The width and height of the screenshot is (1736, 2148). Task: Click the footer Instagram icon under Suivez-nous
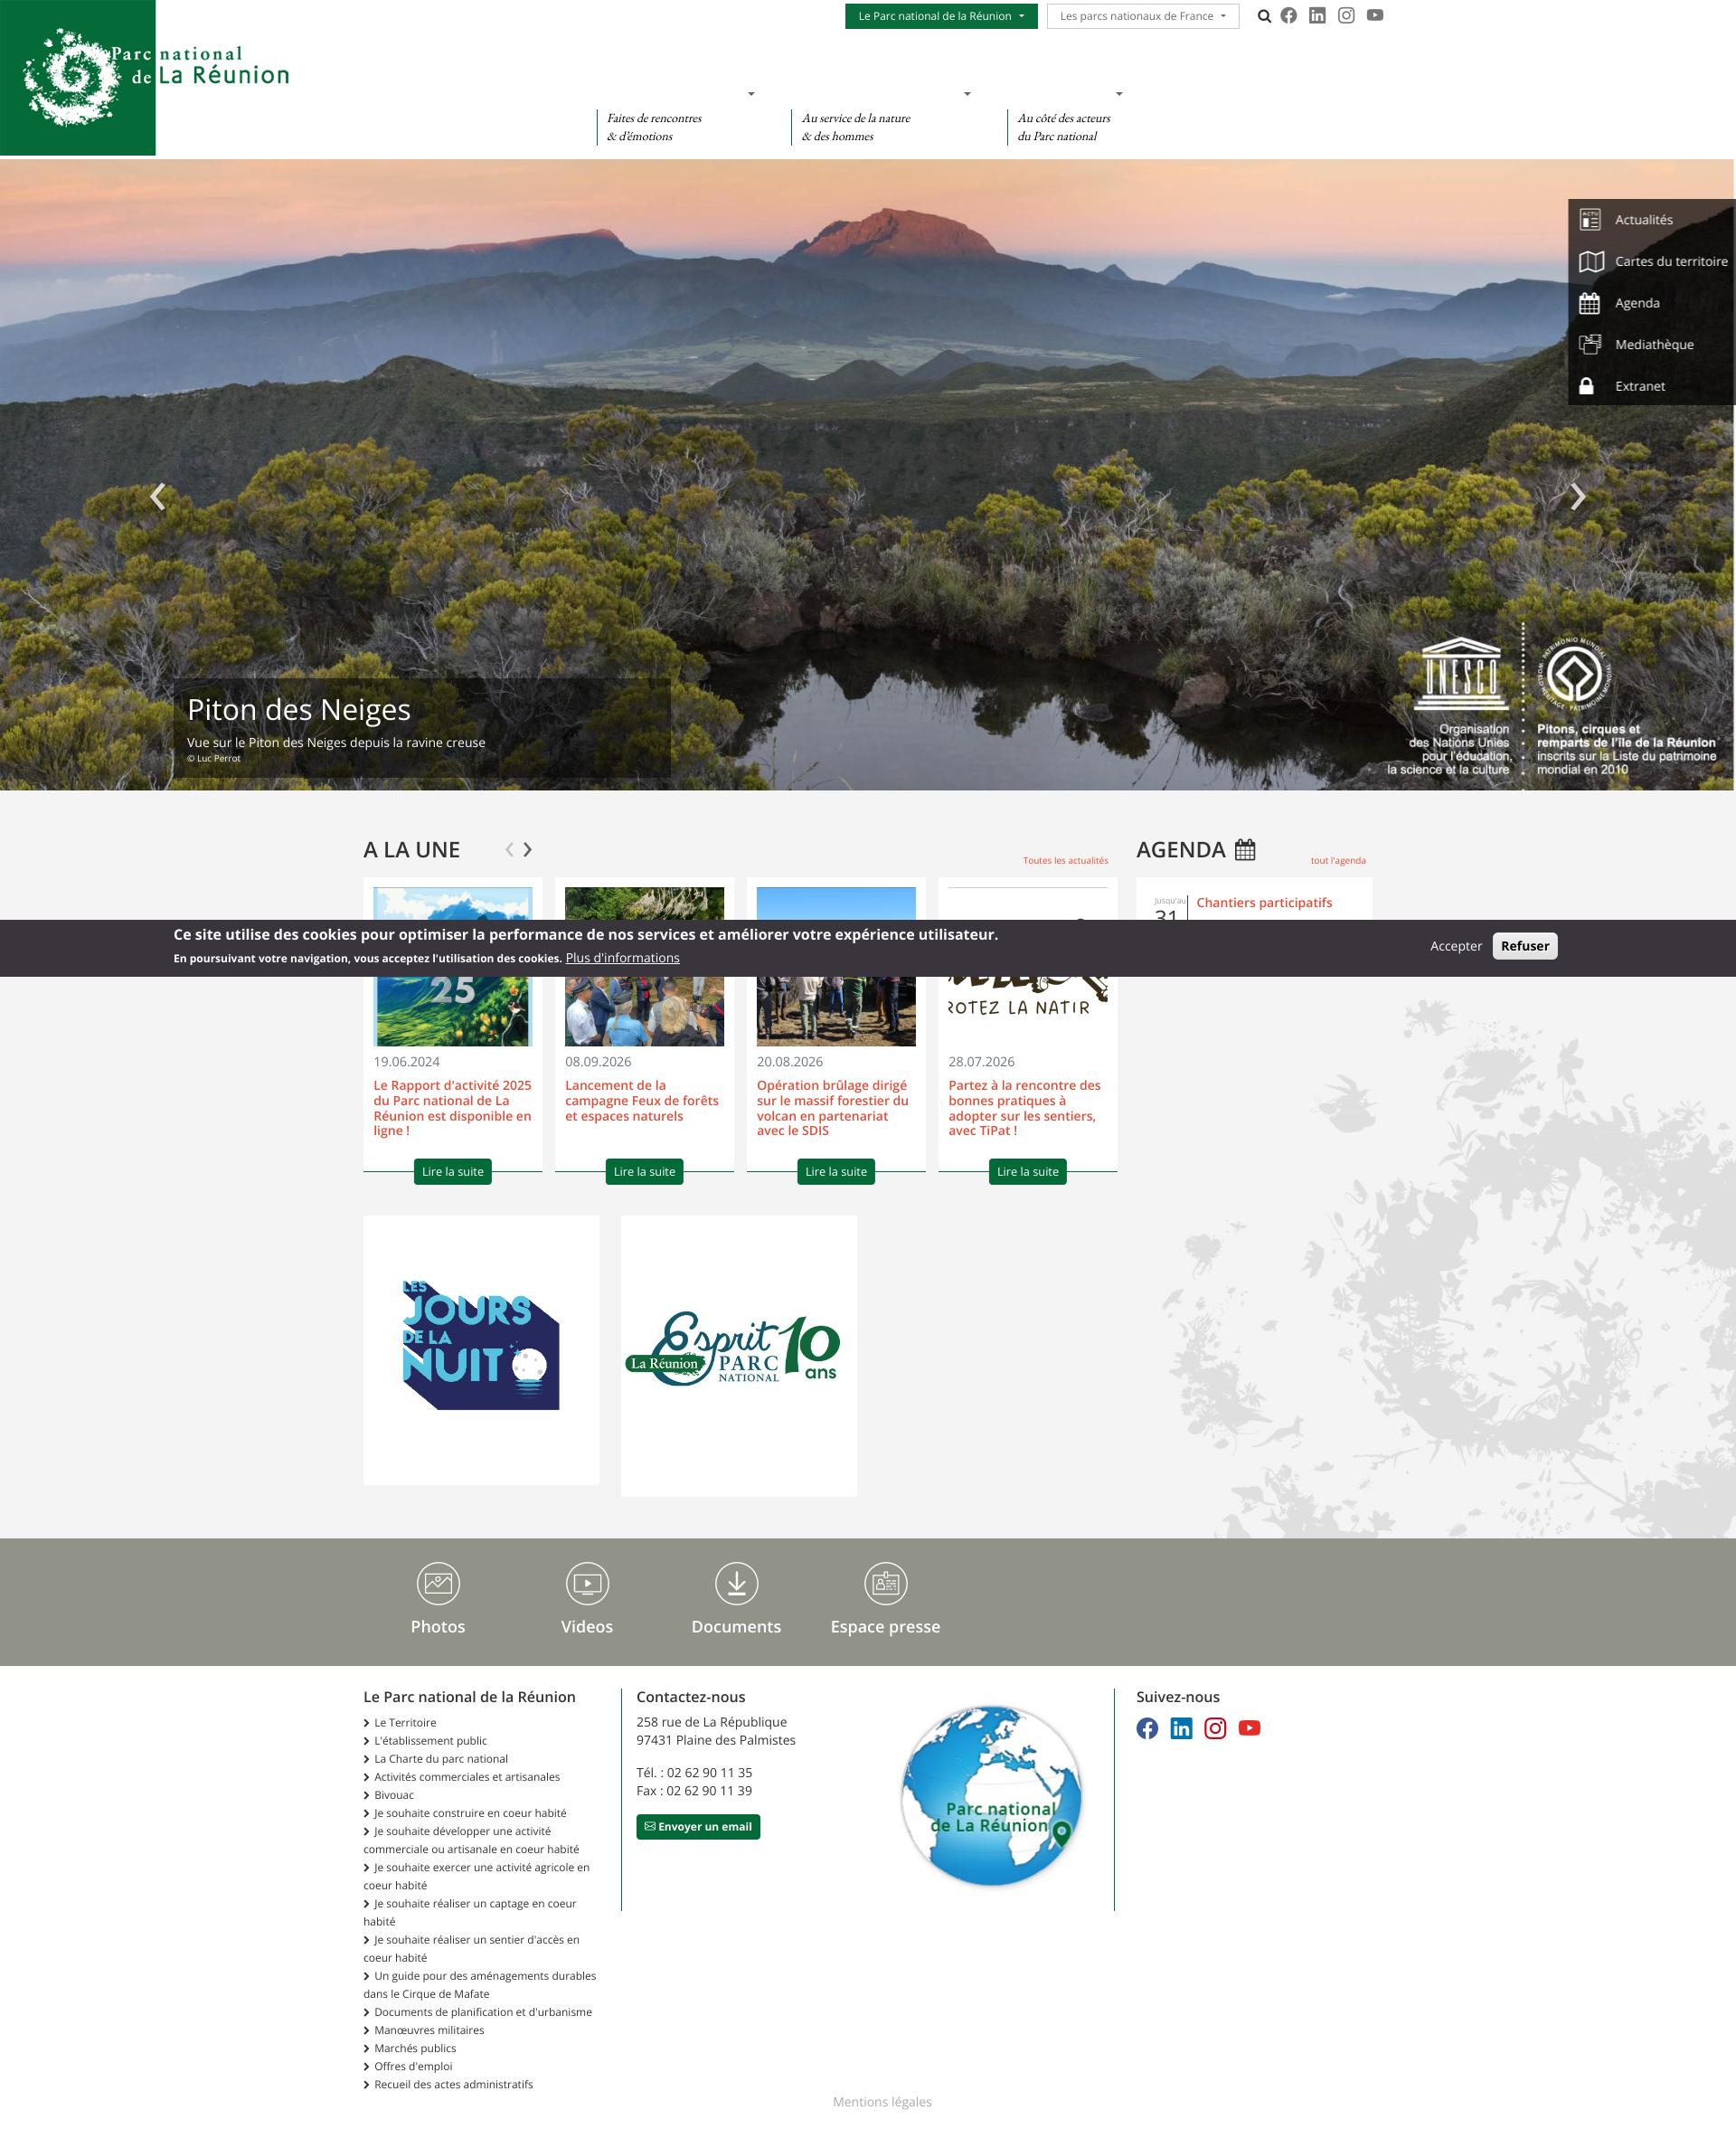click(x=1215, y=1728)
